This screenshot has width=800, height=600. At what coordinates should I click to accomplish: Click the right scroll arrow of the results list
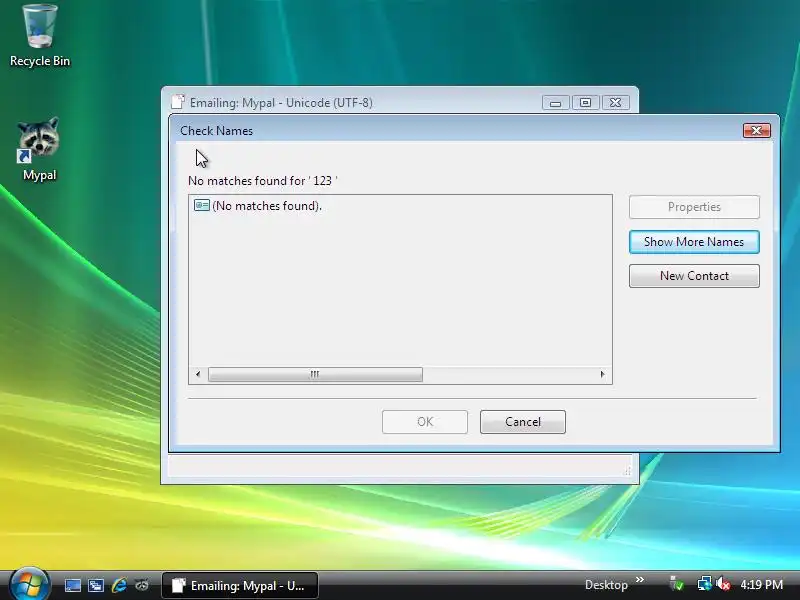[603, 374]
